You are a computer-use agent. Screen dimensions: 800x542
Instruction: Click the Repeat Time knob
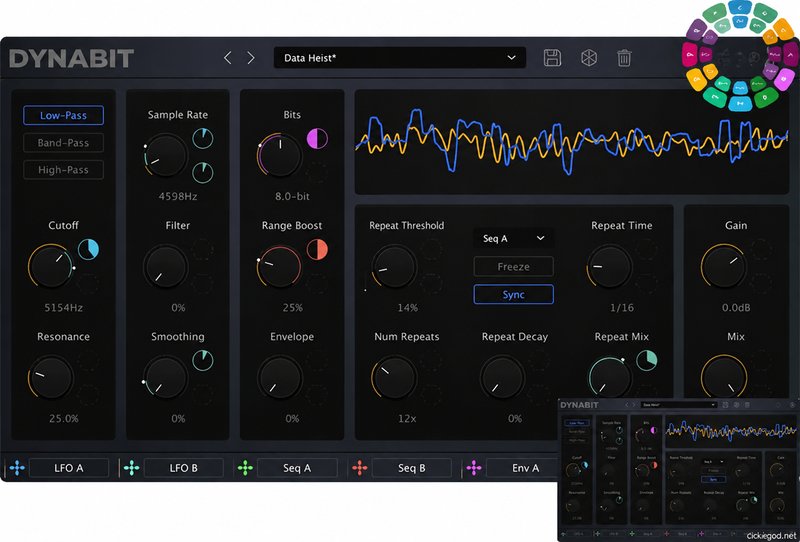point(609,267)
